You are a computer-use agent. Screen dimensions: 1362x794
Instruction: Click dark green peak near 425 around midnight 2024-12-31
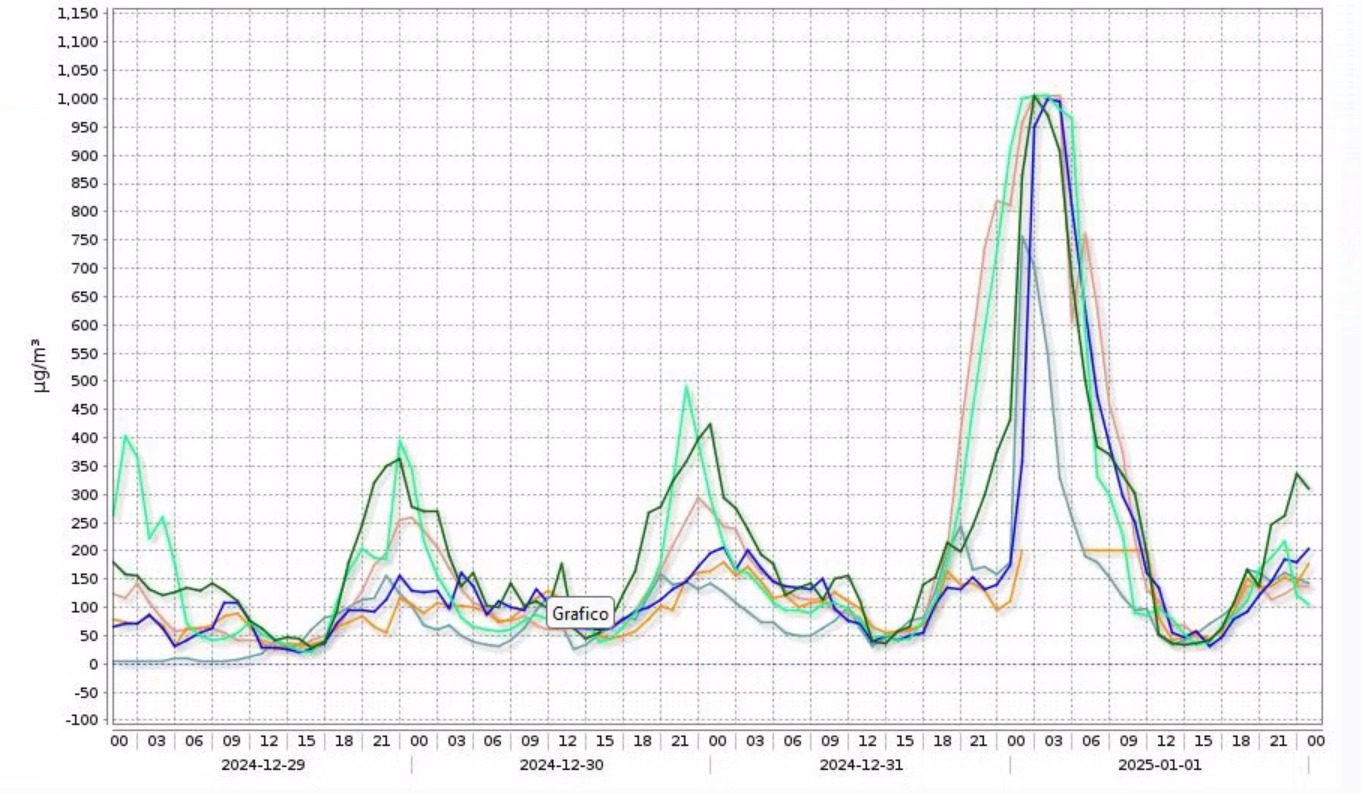[710, 424]
